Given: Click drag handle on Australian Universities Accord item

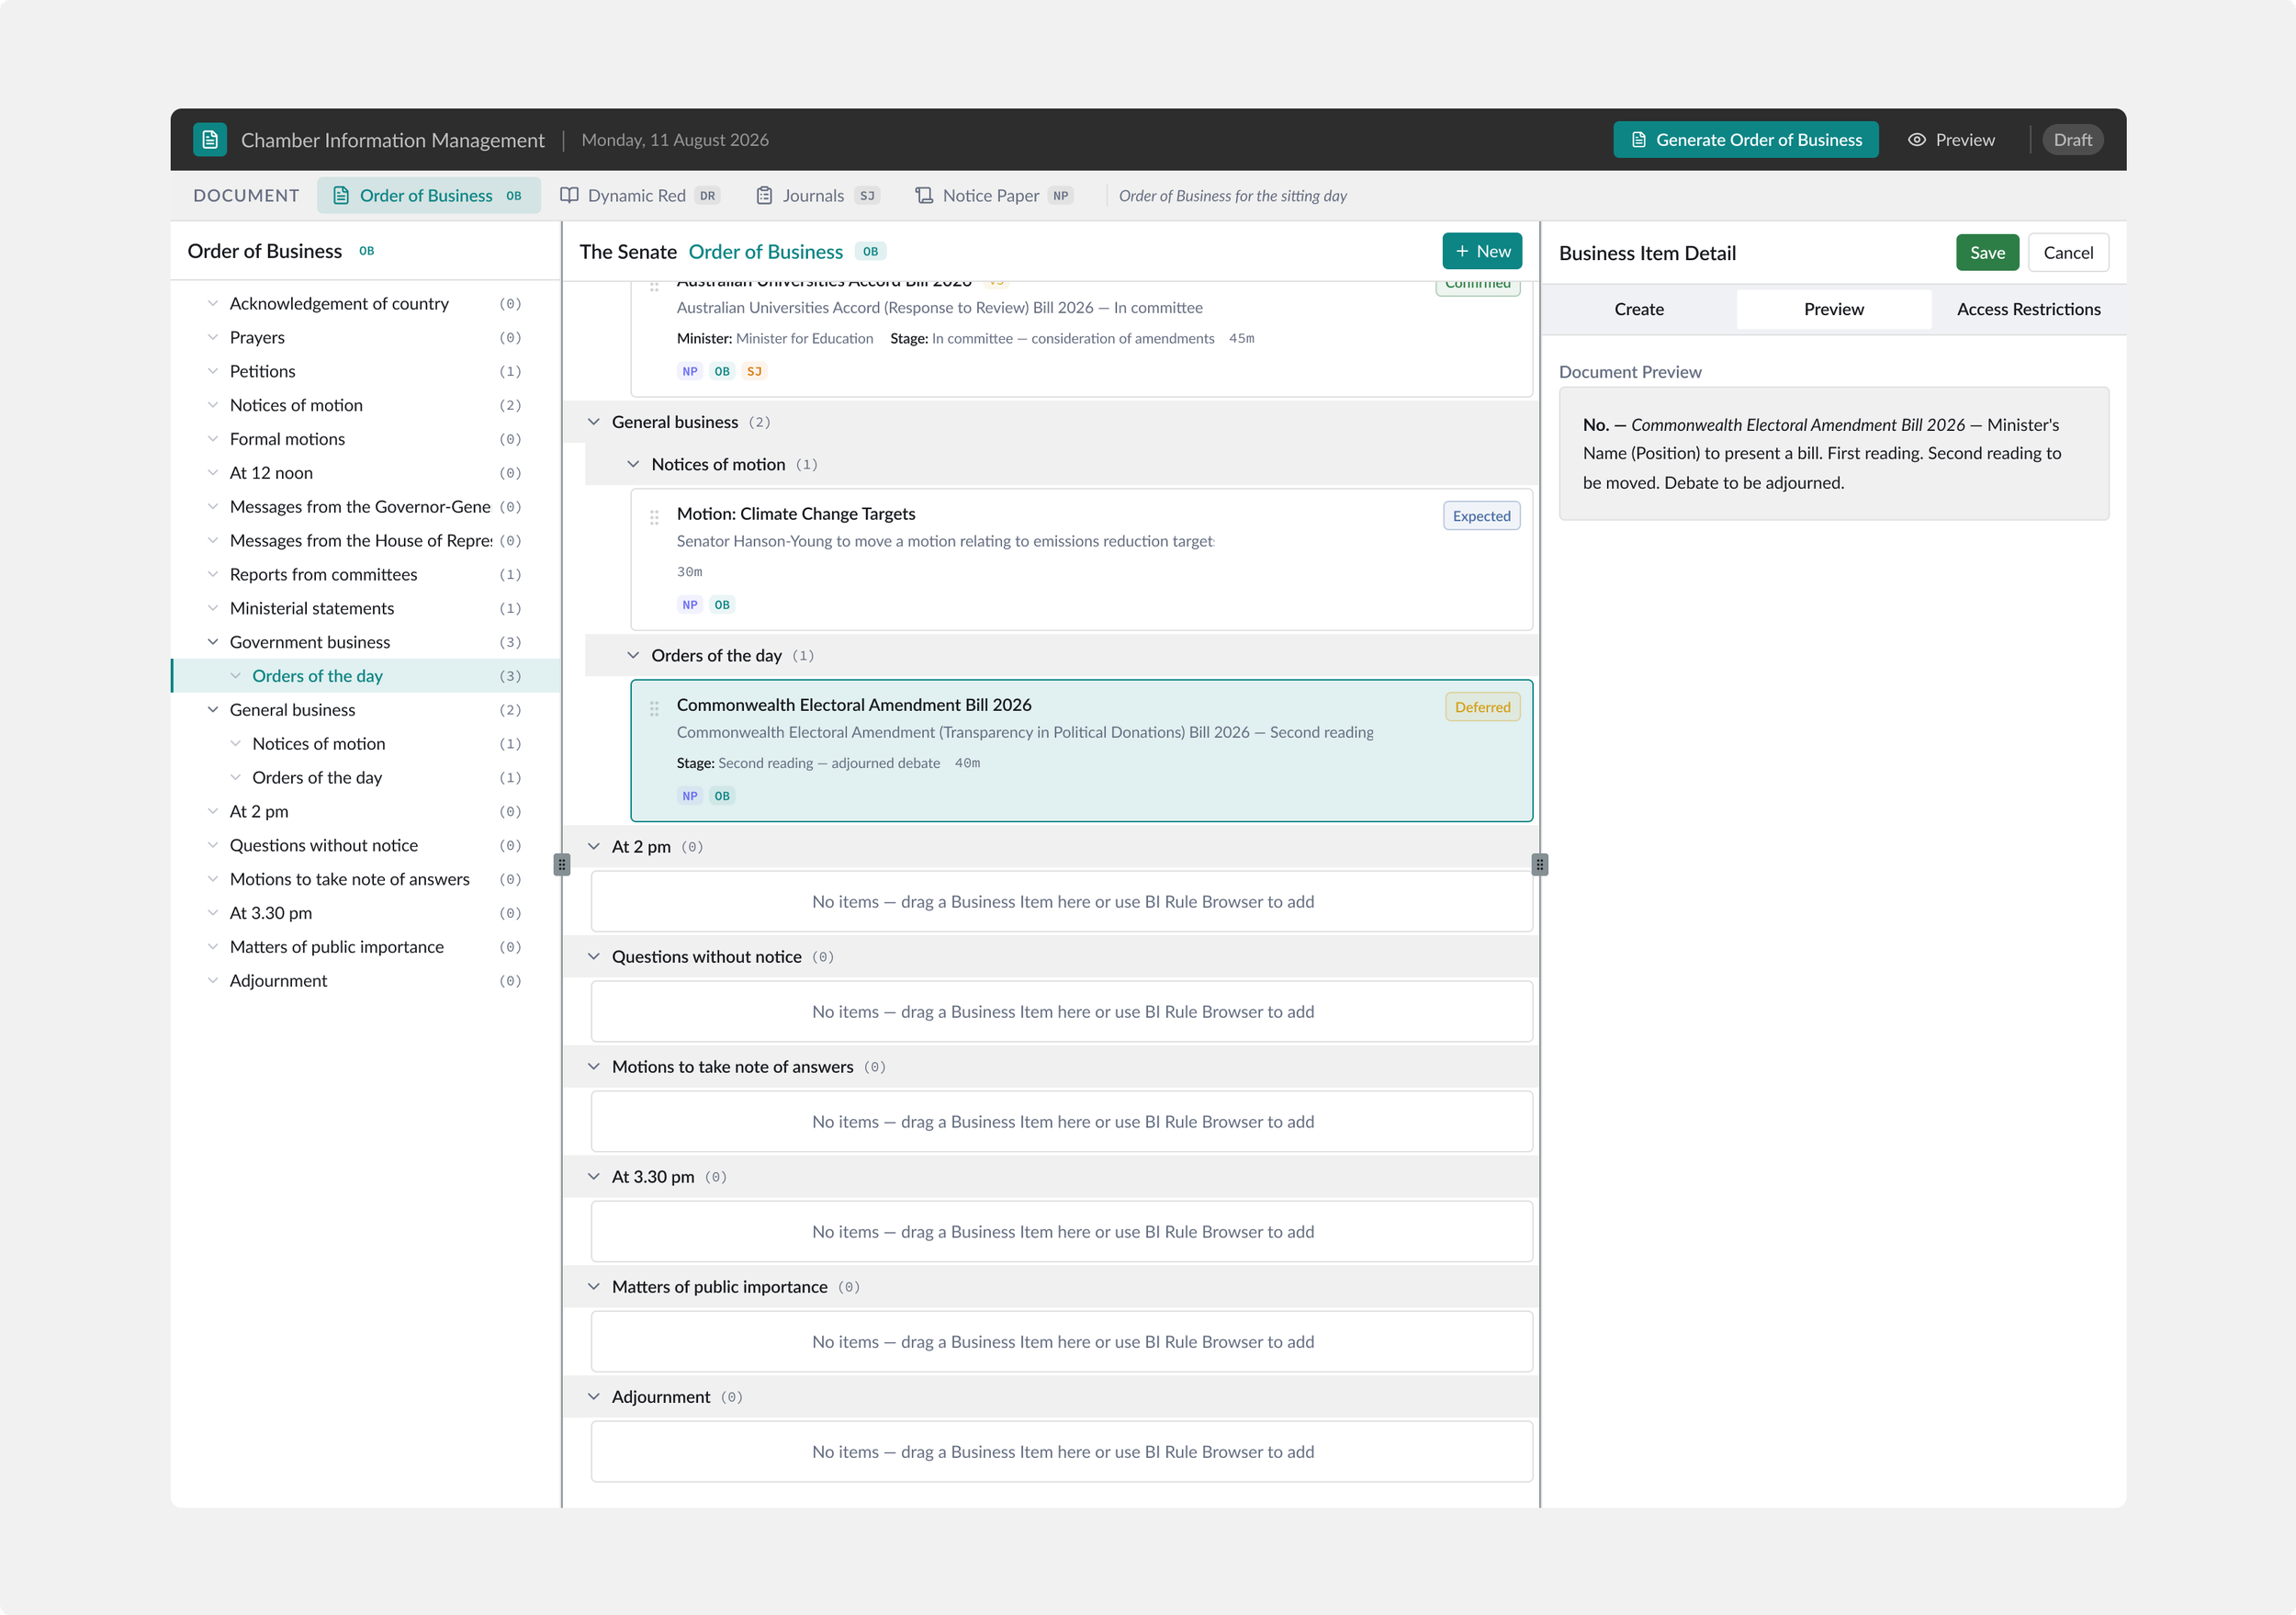Looking at the screenshot, I should click(654, 287).
